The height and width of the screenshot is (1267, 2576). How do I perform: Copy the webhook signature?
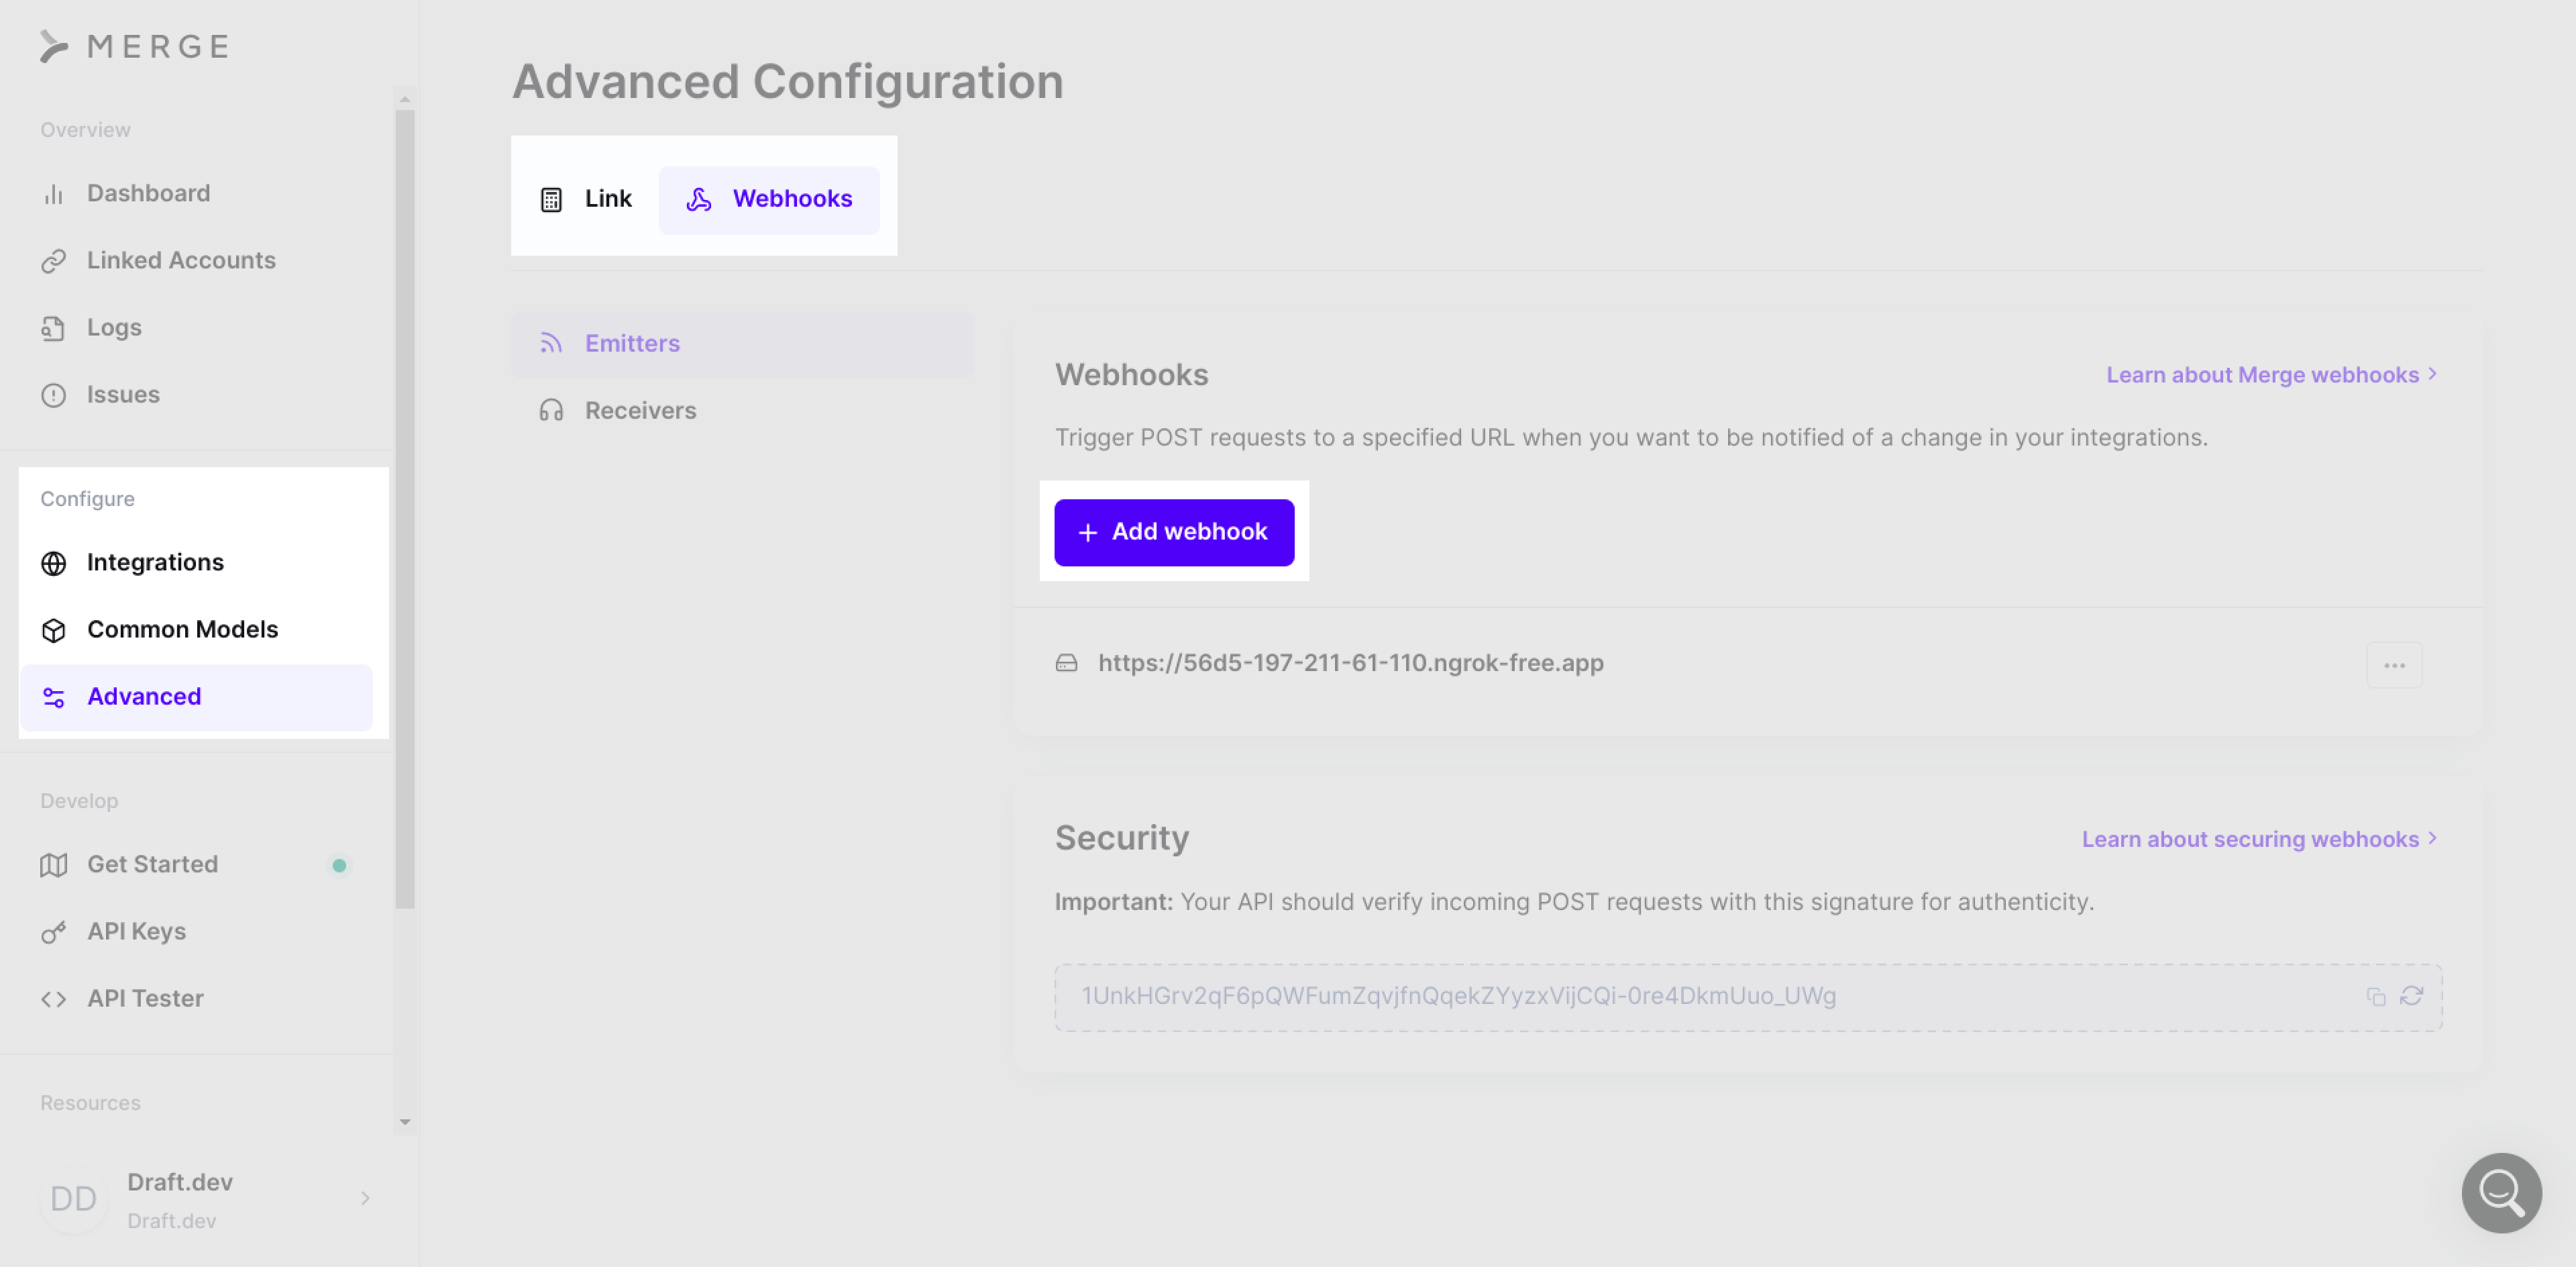tap(2377, 997)
